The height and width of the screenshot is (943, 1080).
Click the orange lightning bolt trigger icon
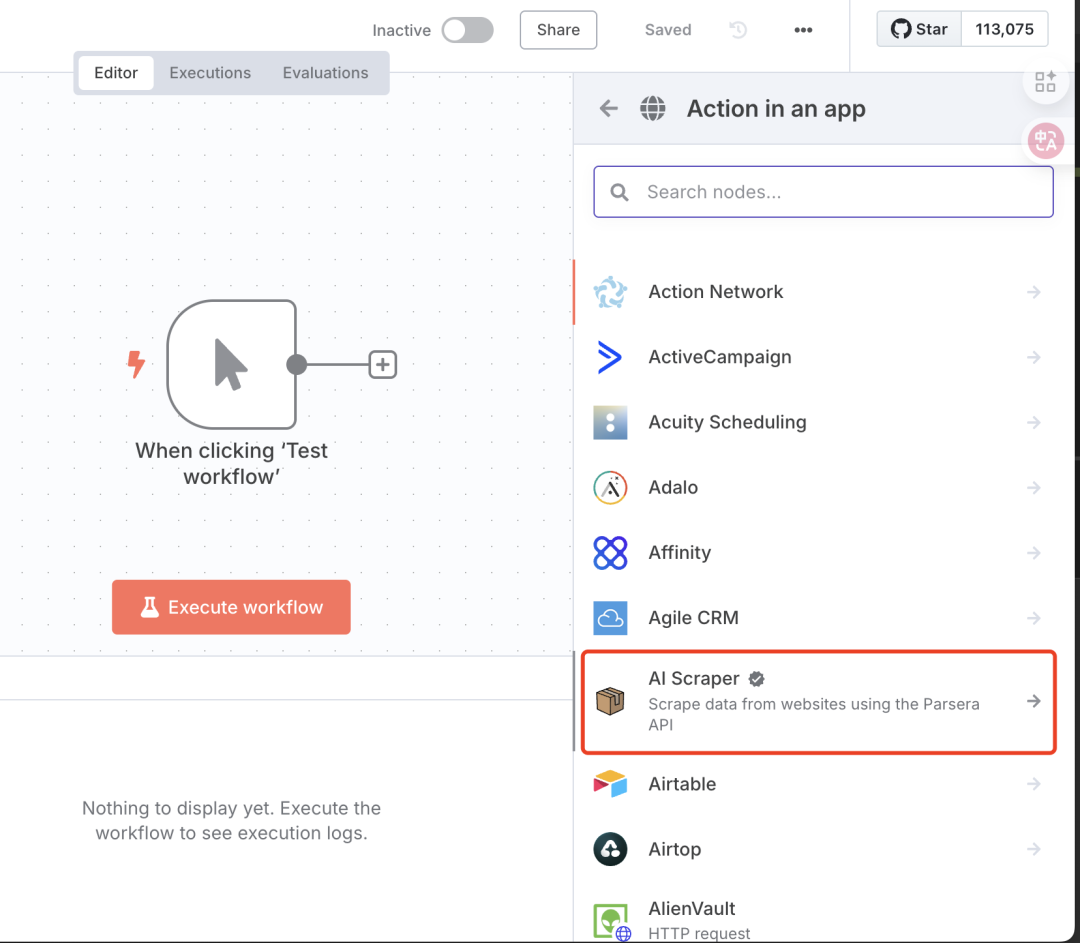pos(136,364)
